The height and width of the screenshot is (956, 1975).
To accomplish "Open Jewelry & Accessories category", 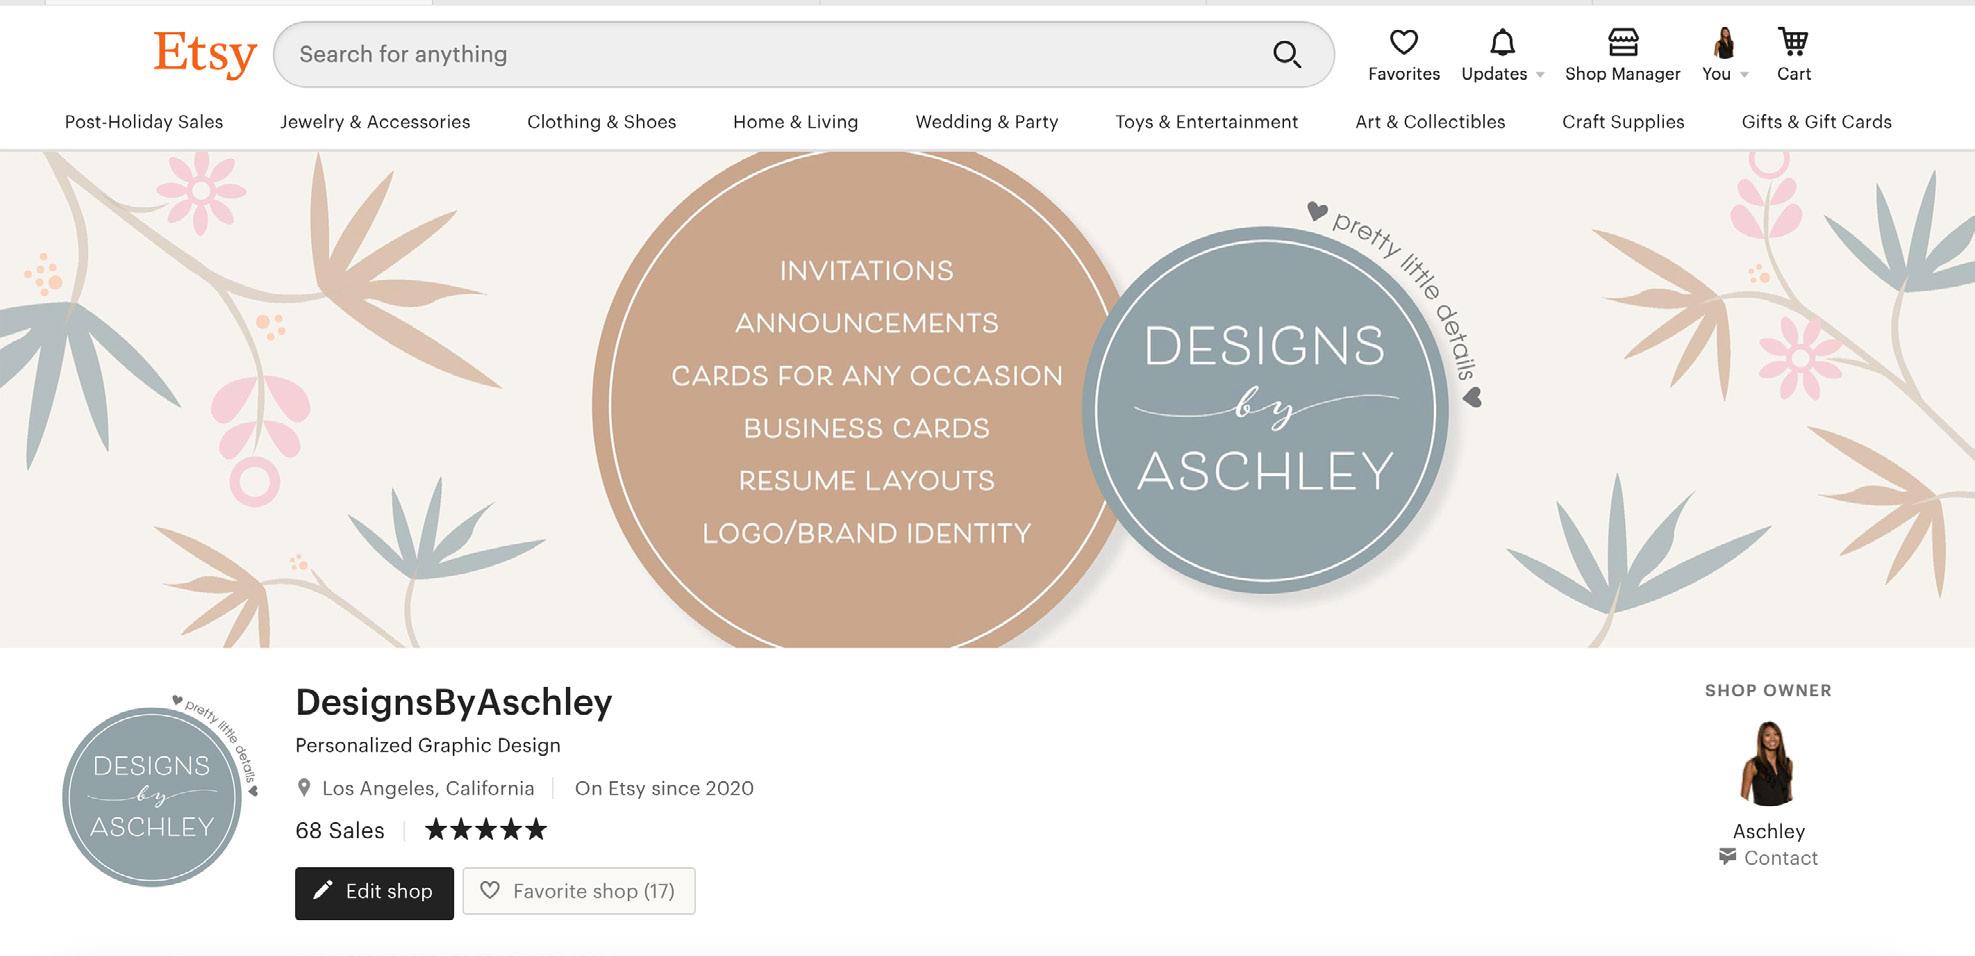I will [x=375, y=122].
